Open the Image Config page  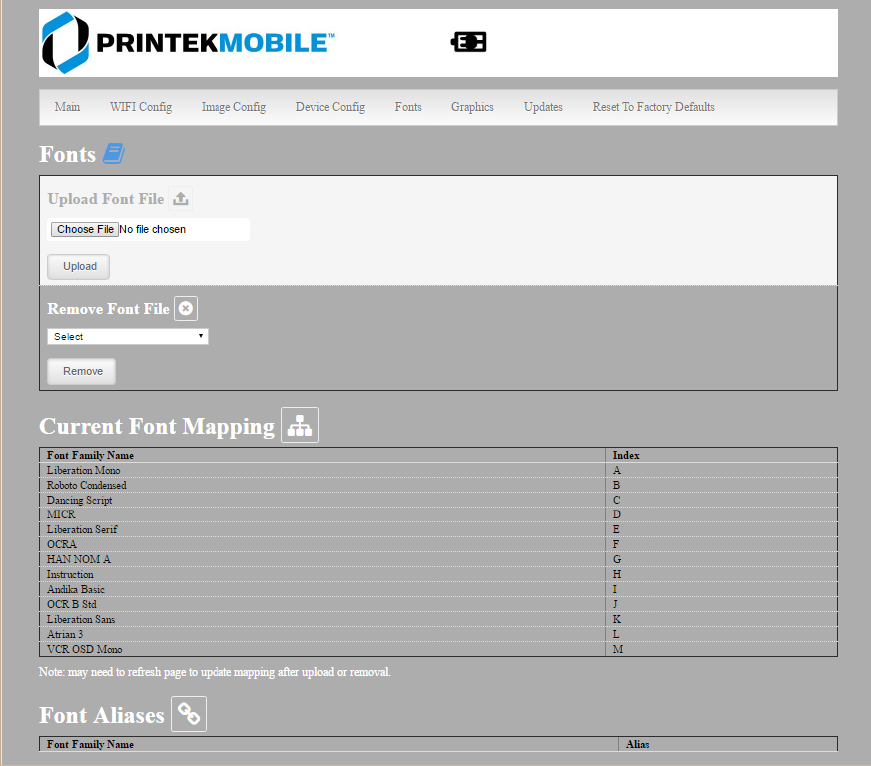234,107
